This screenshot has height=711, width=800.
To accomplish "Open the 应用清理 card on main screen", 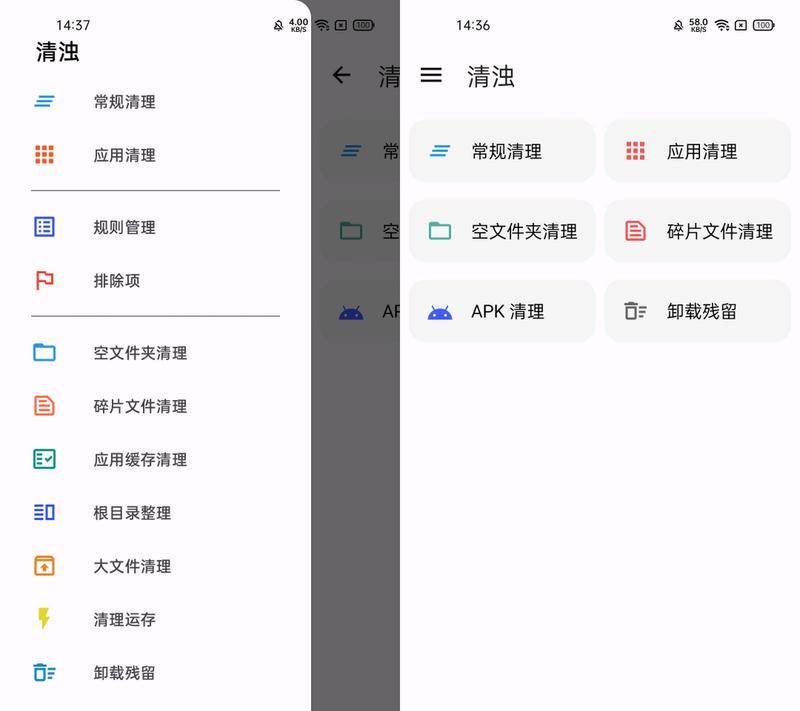I will [x=697, y=151].
